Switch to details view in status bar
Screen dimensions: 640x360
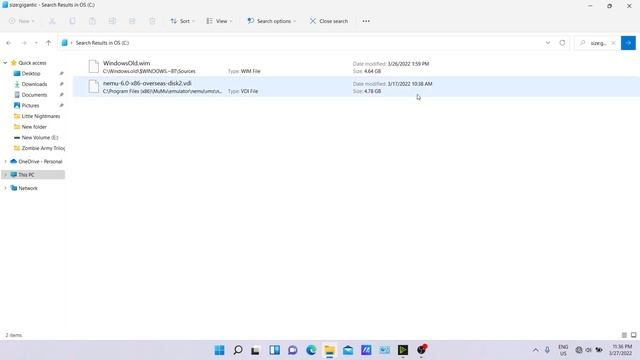(x=624, y=335)
